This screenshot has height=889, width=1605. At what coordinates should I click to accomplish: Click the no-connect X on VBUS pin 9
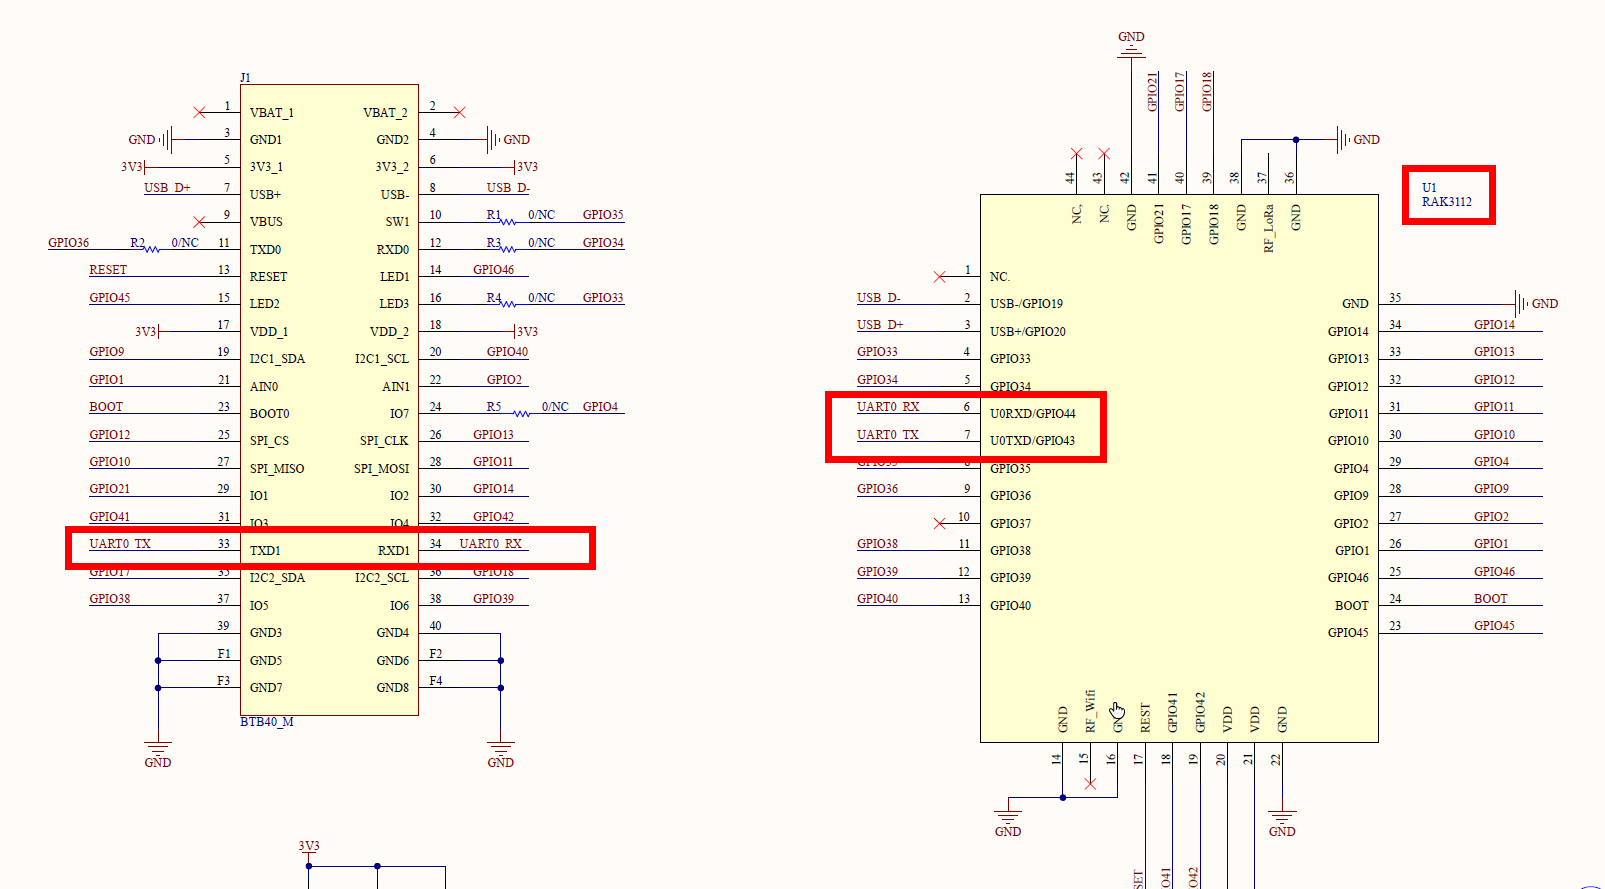pos(200,221)
